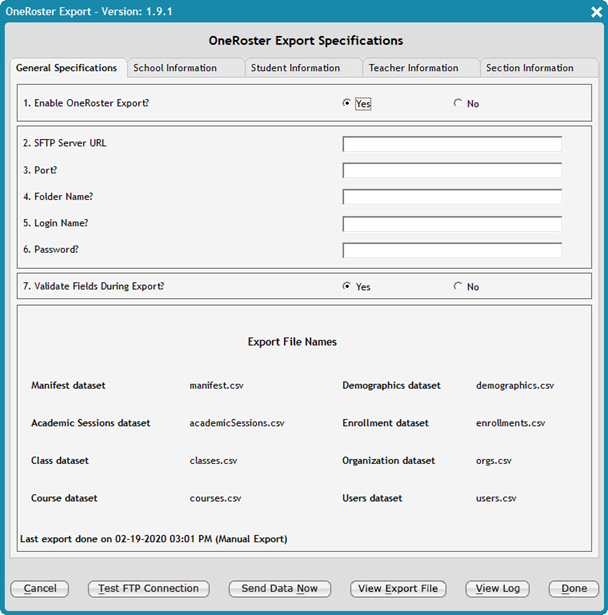Focus the Port input field
The image size is (608, 615).
tap(451, 170)
